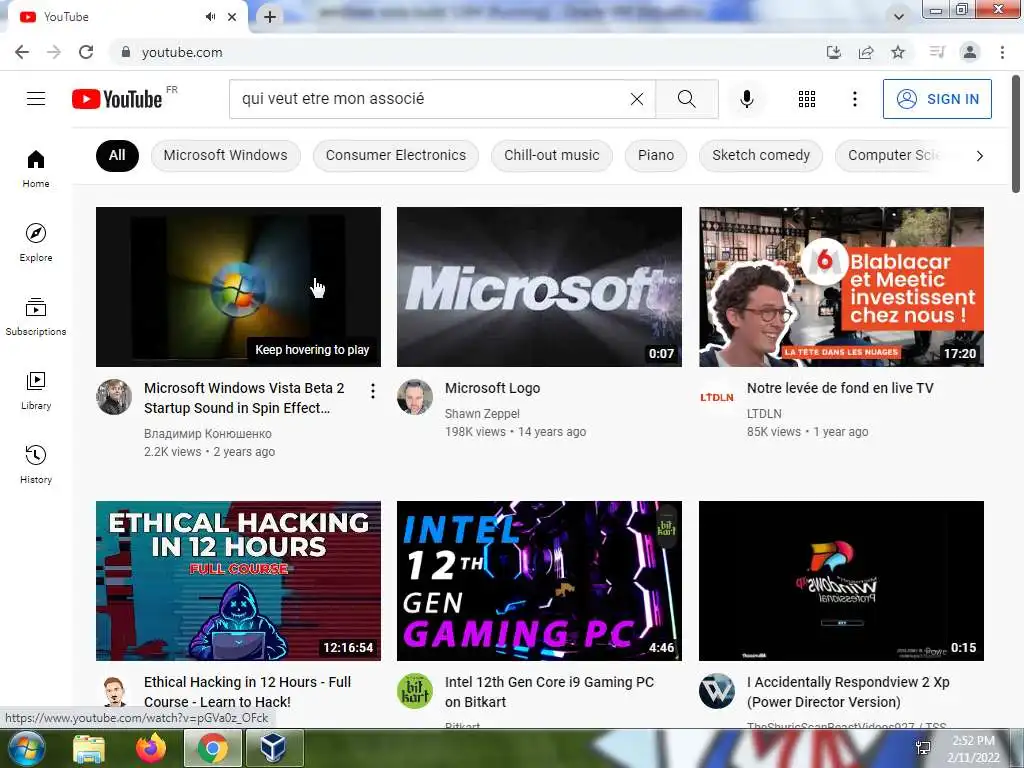Clear the search box with the X icon
The height and width of the screenshot is (768, 1024).
point(637,99)
